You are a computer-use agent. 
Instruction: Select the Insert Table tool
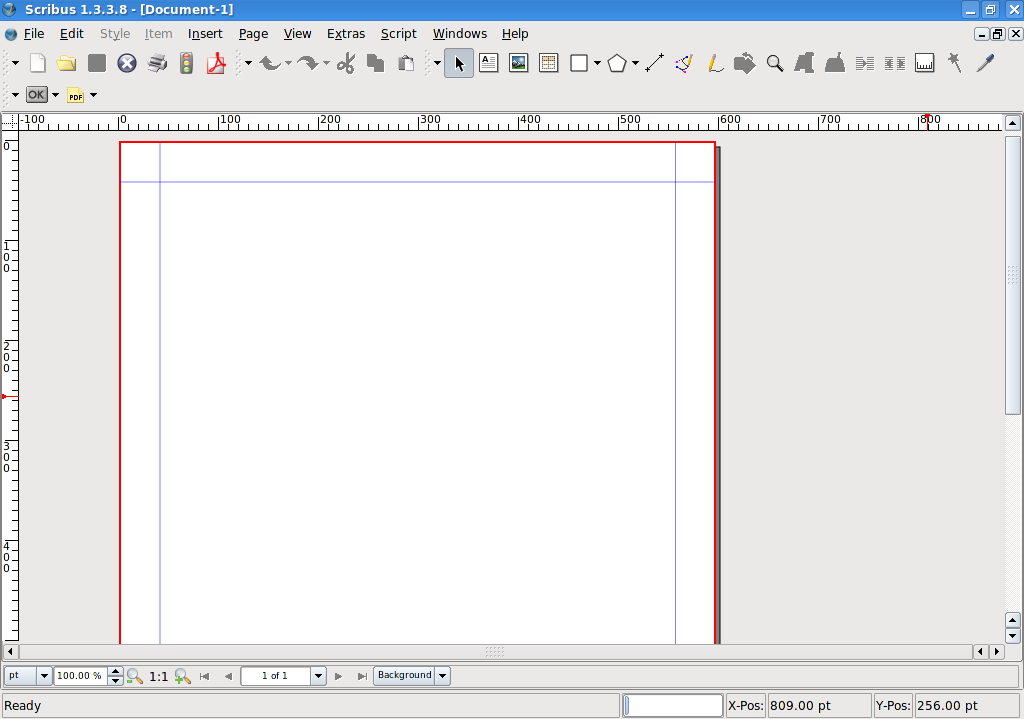[x=548, y=63]
